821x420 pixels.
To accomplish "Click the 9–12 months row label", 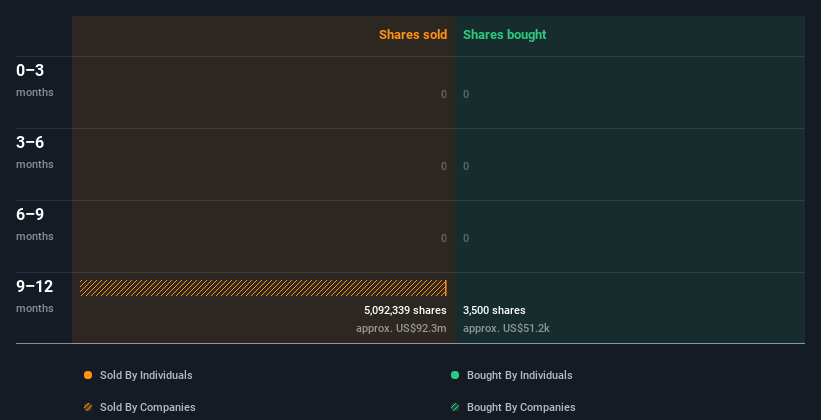I will 35,296.
